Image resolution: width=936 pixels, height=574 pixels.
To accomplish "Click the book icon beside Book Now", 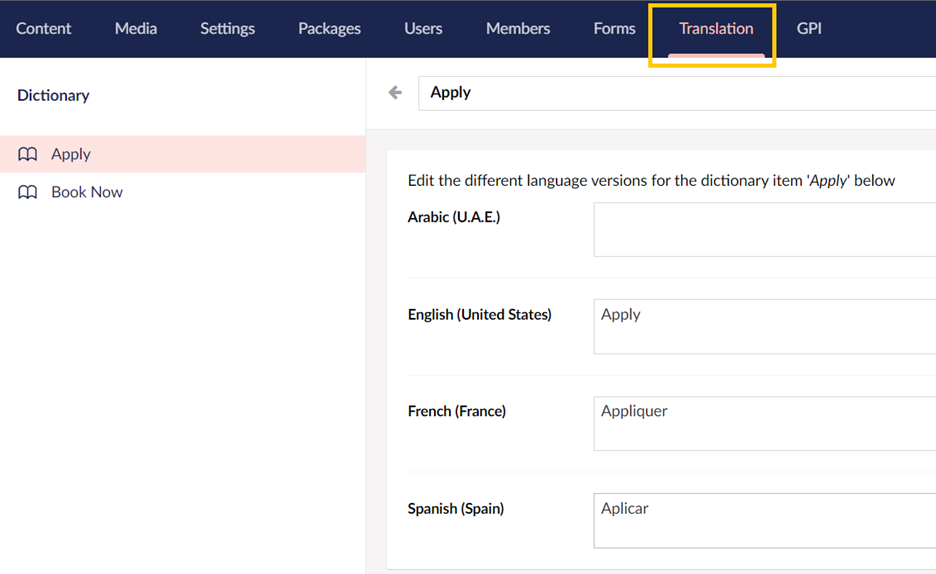I will pyautogui.click(x=28, y=192).
